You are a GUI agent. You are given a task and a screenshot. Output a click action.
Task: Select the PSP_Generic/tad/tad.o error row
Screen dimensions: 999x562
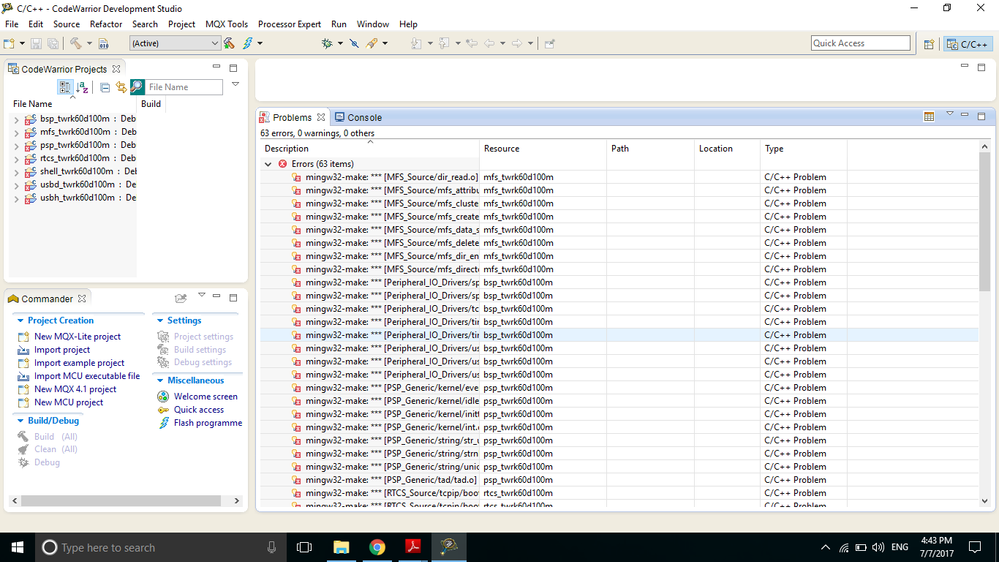(x=619, y=480)
